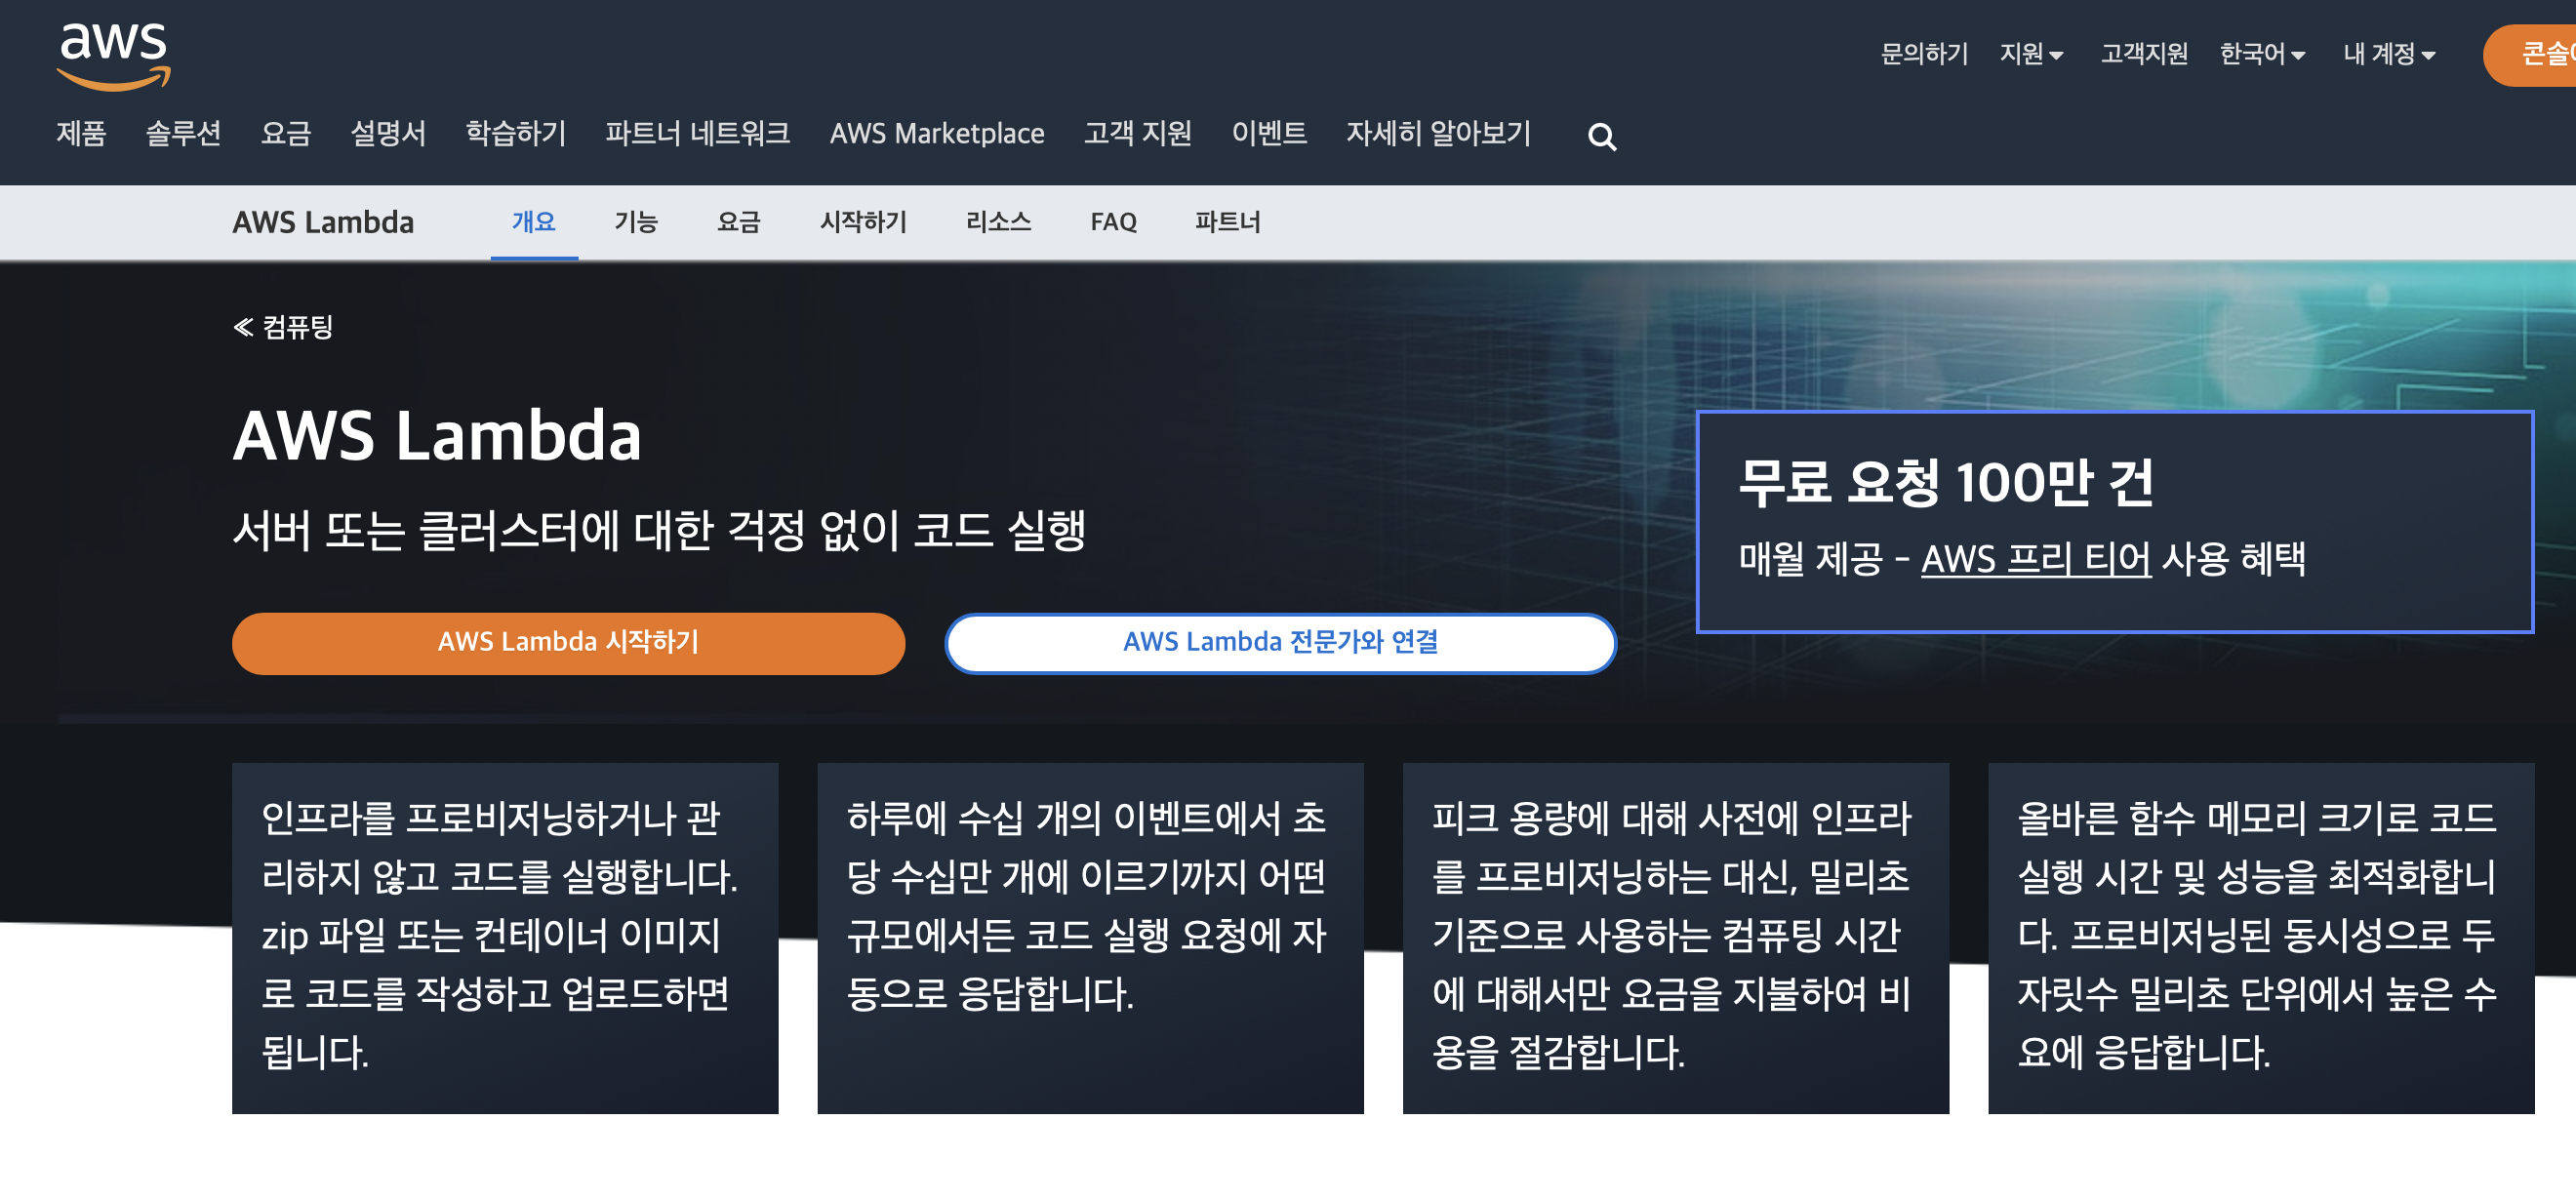Image resolution: width=2576 pixels, height=1200 pixels.
Task: Click 고객지원 in the top bar
Action: tap(2144, 53)
